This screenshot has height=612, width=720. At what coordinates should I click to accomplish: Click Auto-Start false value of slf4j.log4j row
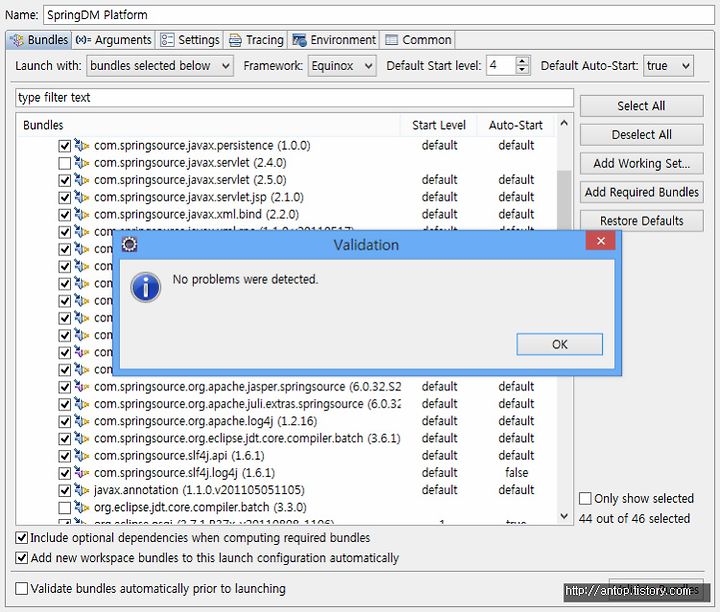[x=517, y=473]
